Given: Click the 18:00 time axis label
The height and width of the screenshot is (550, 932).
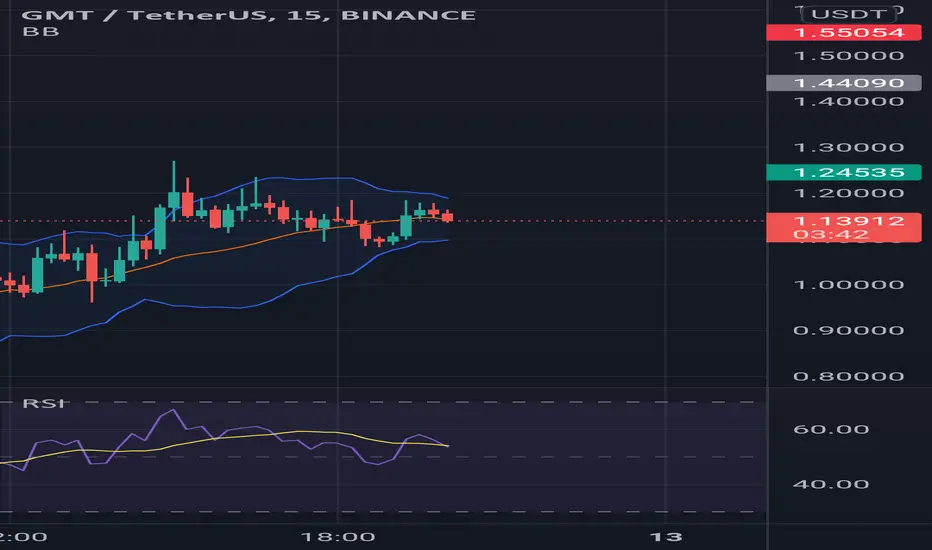Looking at the screenshot, I should (x=338, y=538).
